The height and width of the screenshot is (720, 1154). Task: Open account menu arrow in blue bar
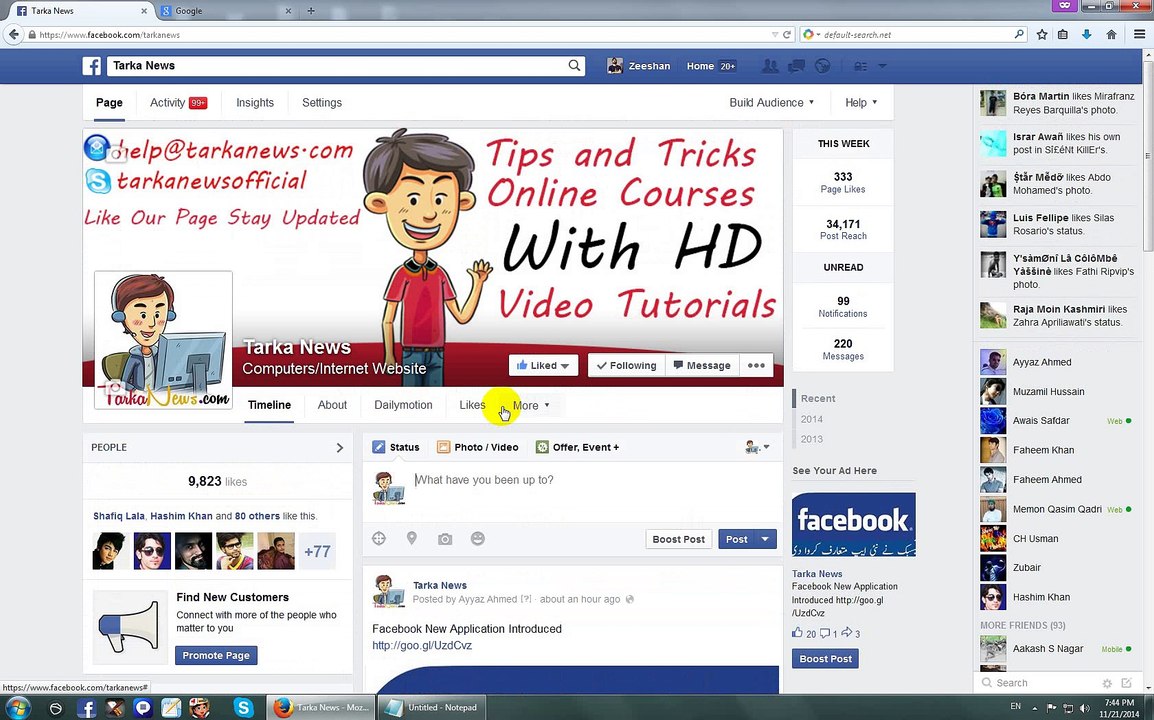click(882, 66)
